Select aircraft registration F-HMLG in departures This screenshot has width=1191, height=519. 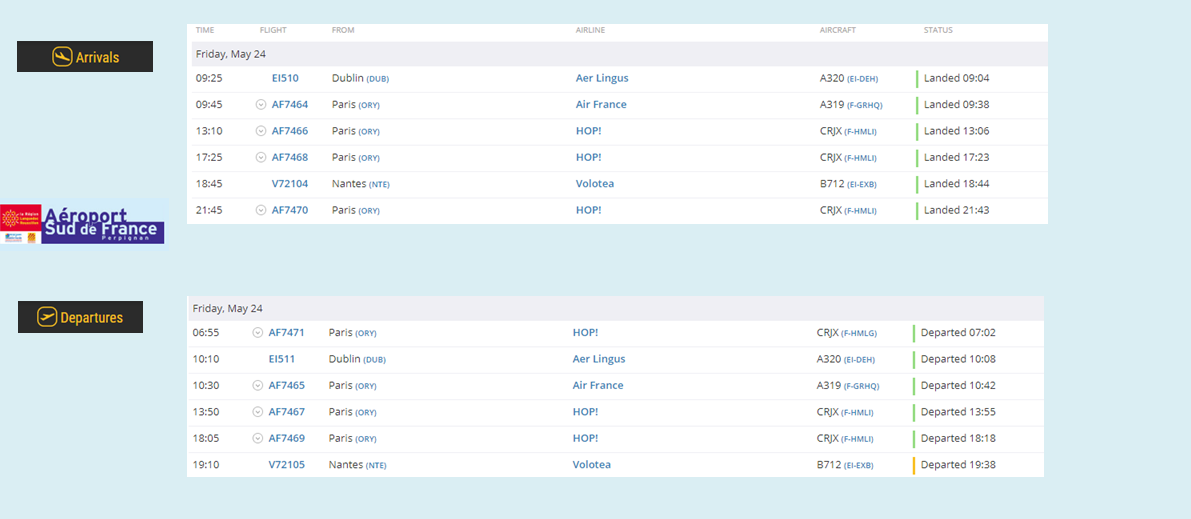(x=861, y=333)
